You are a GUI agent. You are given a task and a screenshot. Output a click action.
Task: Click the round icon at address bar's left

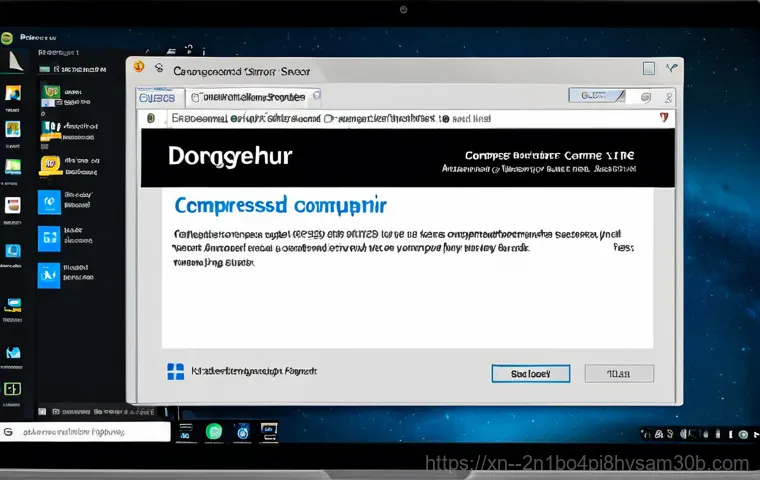coord(151,118)
